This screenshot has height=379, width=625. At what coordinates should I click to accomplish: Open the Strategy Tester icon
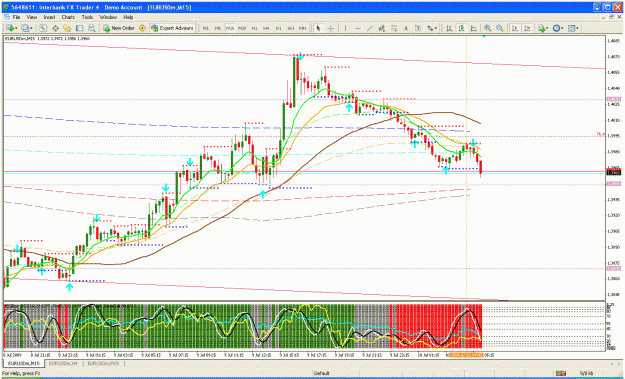(x=92, y=28)
